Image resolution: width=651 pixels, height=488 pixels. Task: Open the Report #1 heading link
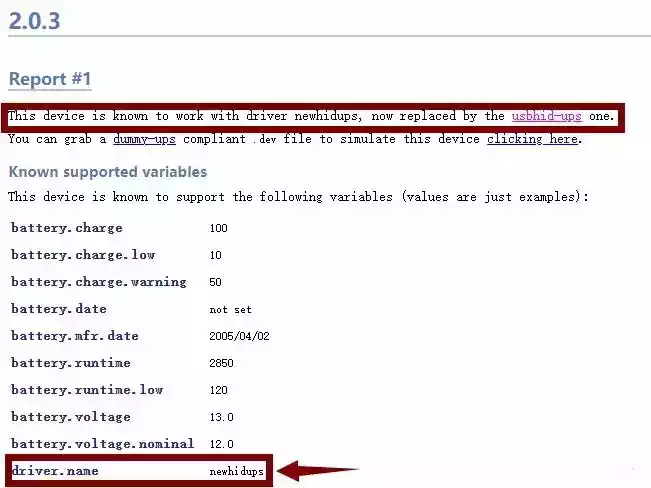50,79
